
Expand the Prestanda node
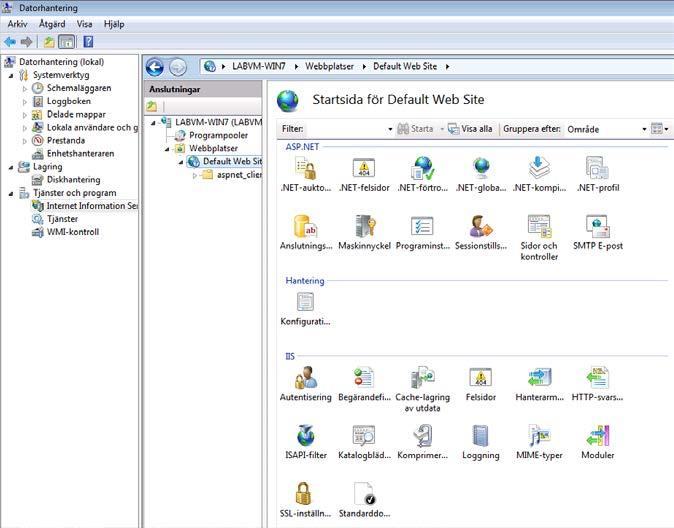25,141
